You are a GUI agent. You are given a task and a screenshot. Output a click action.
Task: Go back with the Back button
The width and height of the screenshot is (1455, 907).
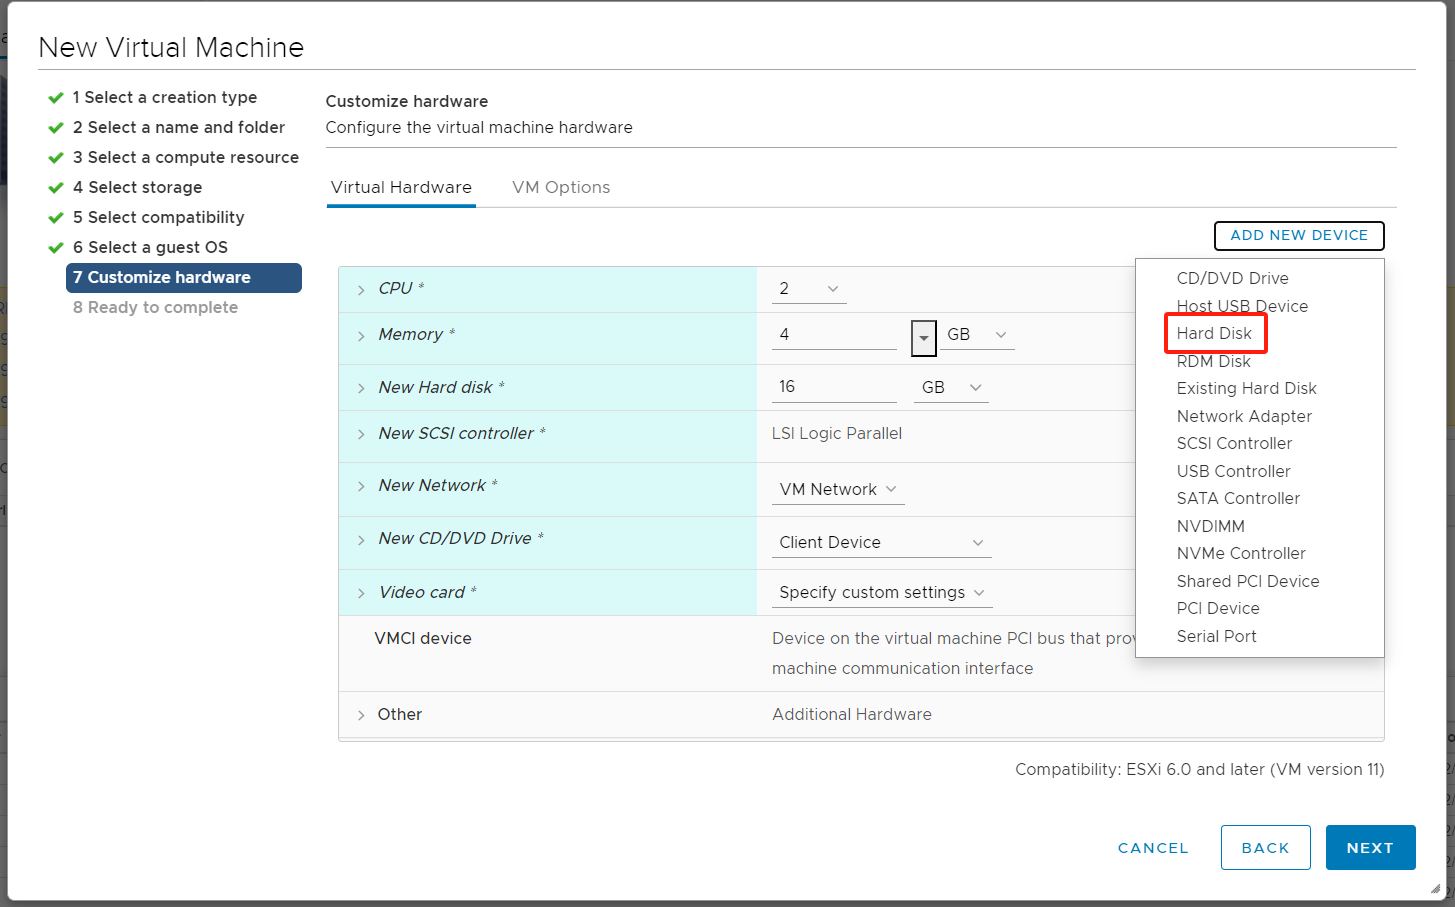(1265, 848)
